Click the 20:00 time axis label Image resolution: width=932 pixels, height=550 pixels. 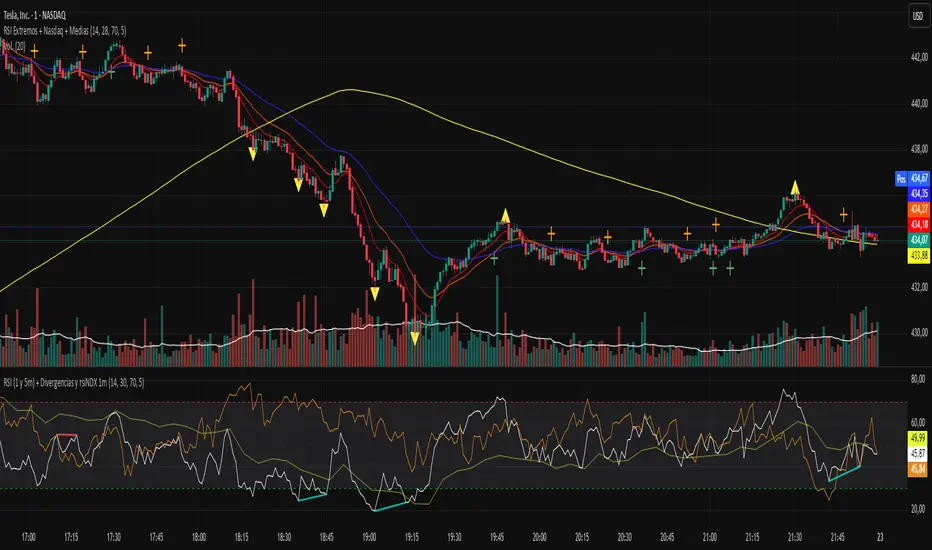click(539, 537)
